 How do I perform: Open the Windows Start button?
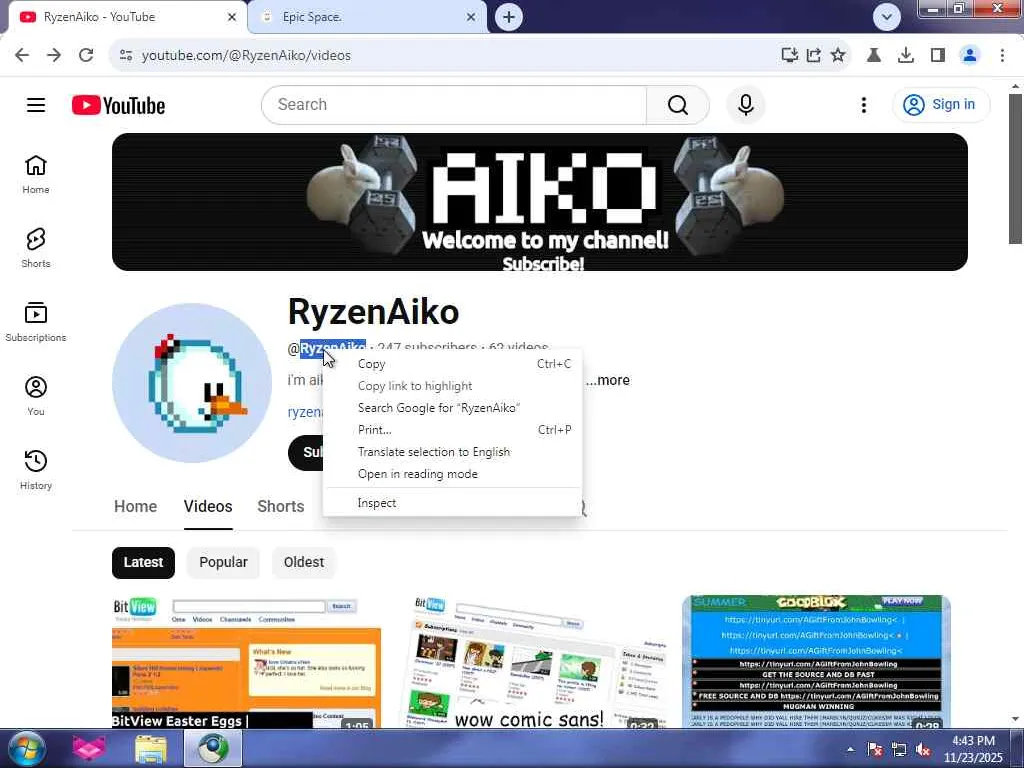[25, 748]
